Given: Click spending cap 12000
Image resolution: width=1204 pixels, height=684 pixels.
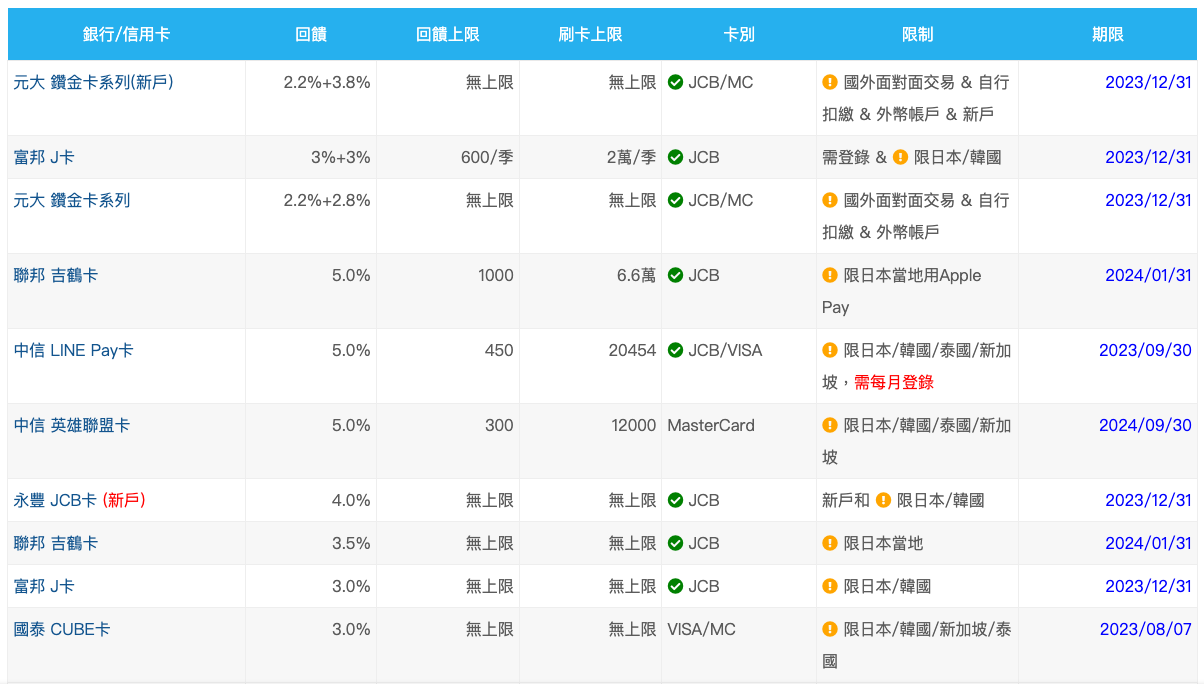Looking at the screenshot, I should pos(634,425).
